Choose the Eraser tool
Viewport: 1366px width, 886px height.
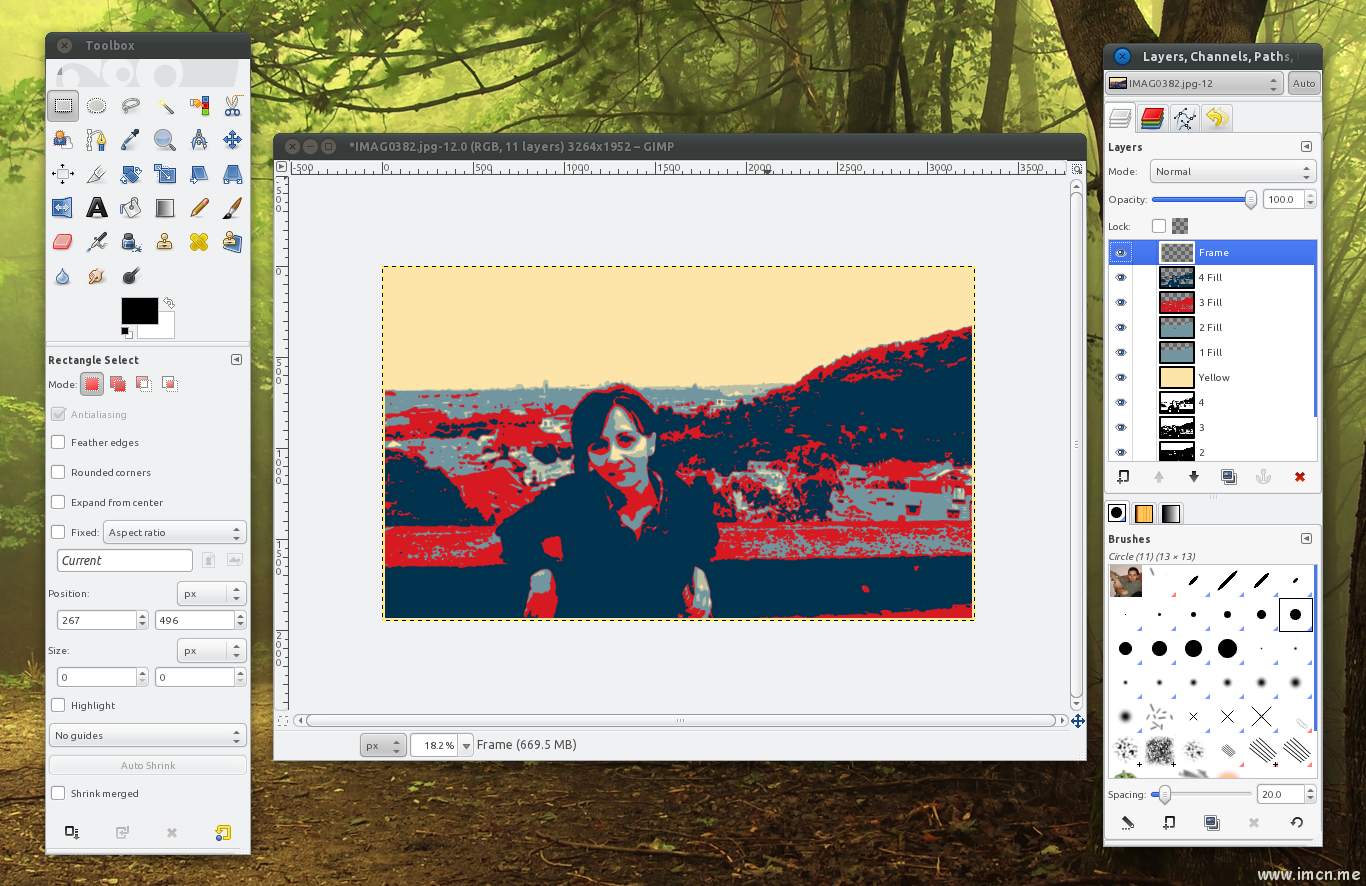pos(63,242)
